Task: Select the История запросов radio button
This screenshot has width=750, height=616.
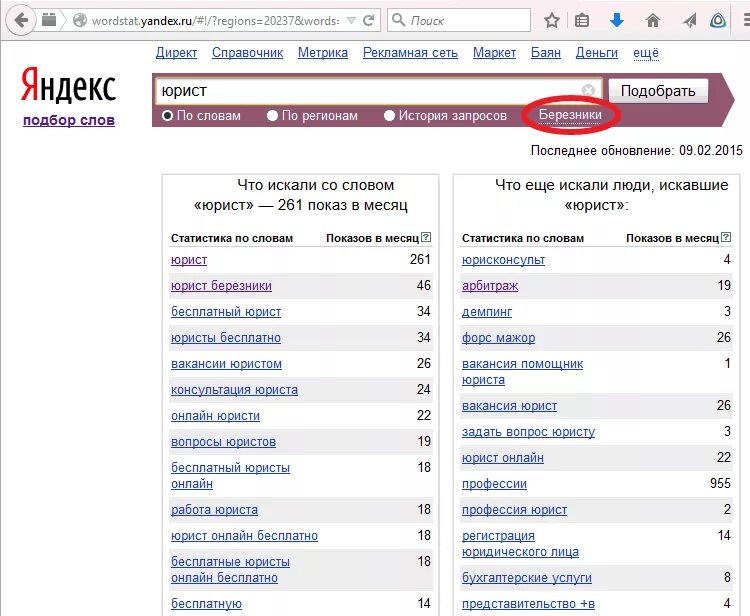Action: (389, 116)
